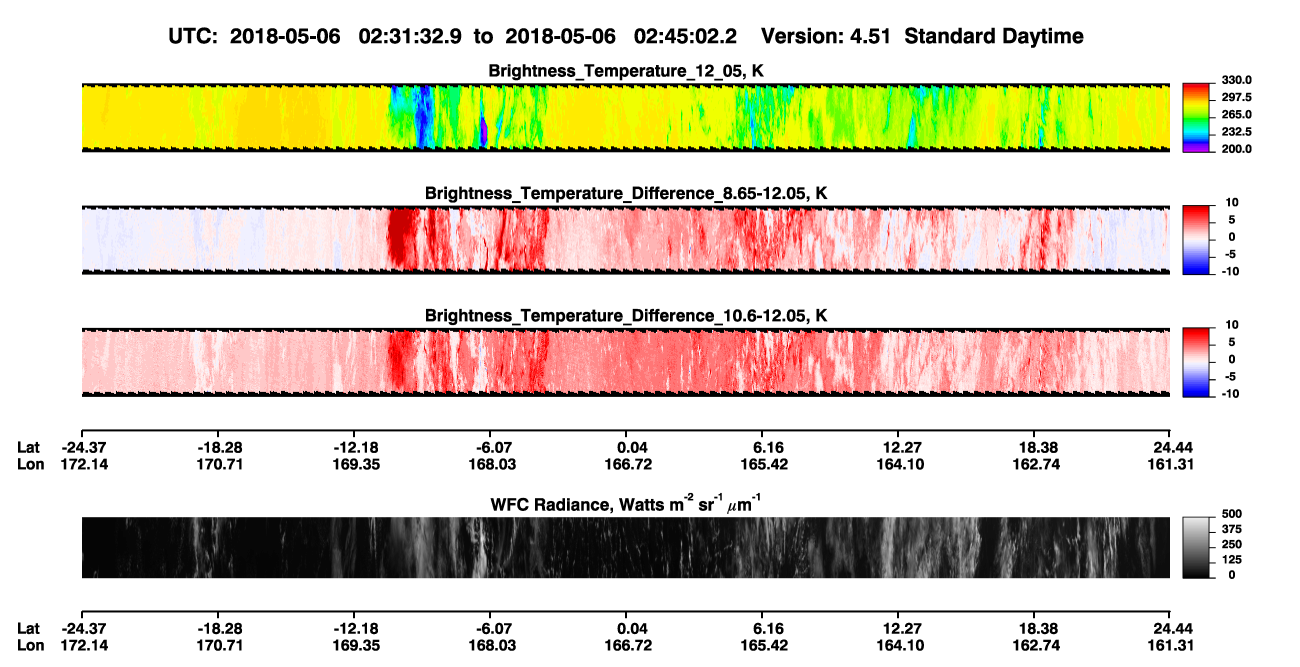Click latitude -18.28 on the axis above WFC title
Viewport: 1300px width, 667px height.
(x=220, y=447)
